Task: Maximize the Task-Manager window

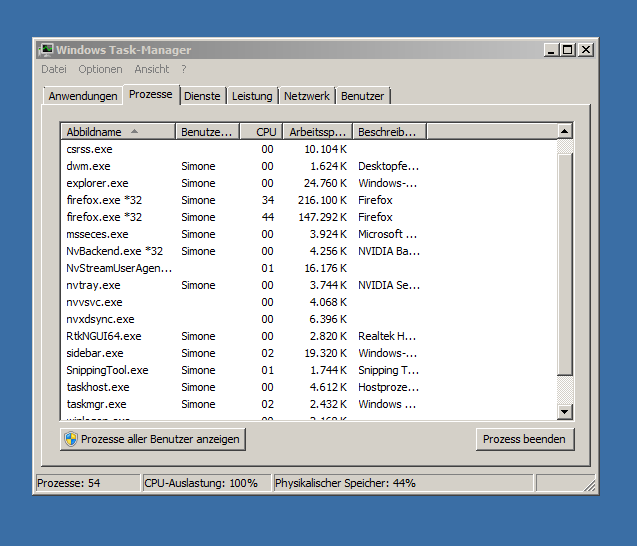Action: click(568, 50)
